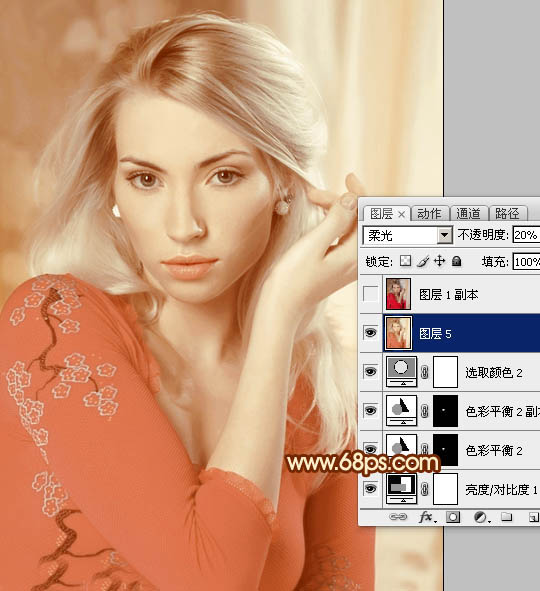The width and height of the screenshot is (540, 591).
Task: Switch to the 通道 tab
Action: coord(468,214)
